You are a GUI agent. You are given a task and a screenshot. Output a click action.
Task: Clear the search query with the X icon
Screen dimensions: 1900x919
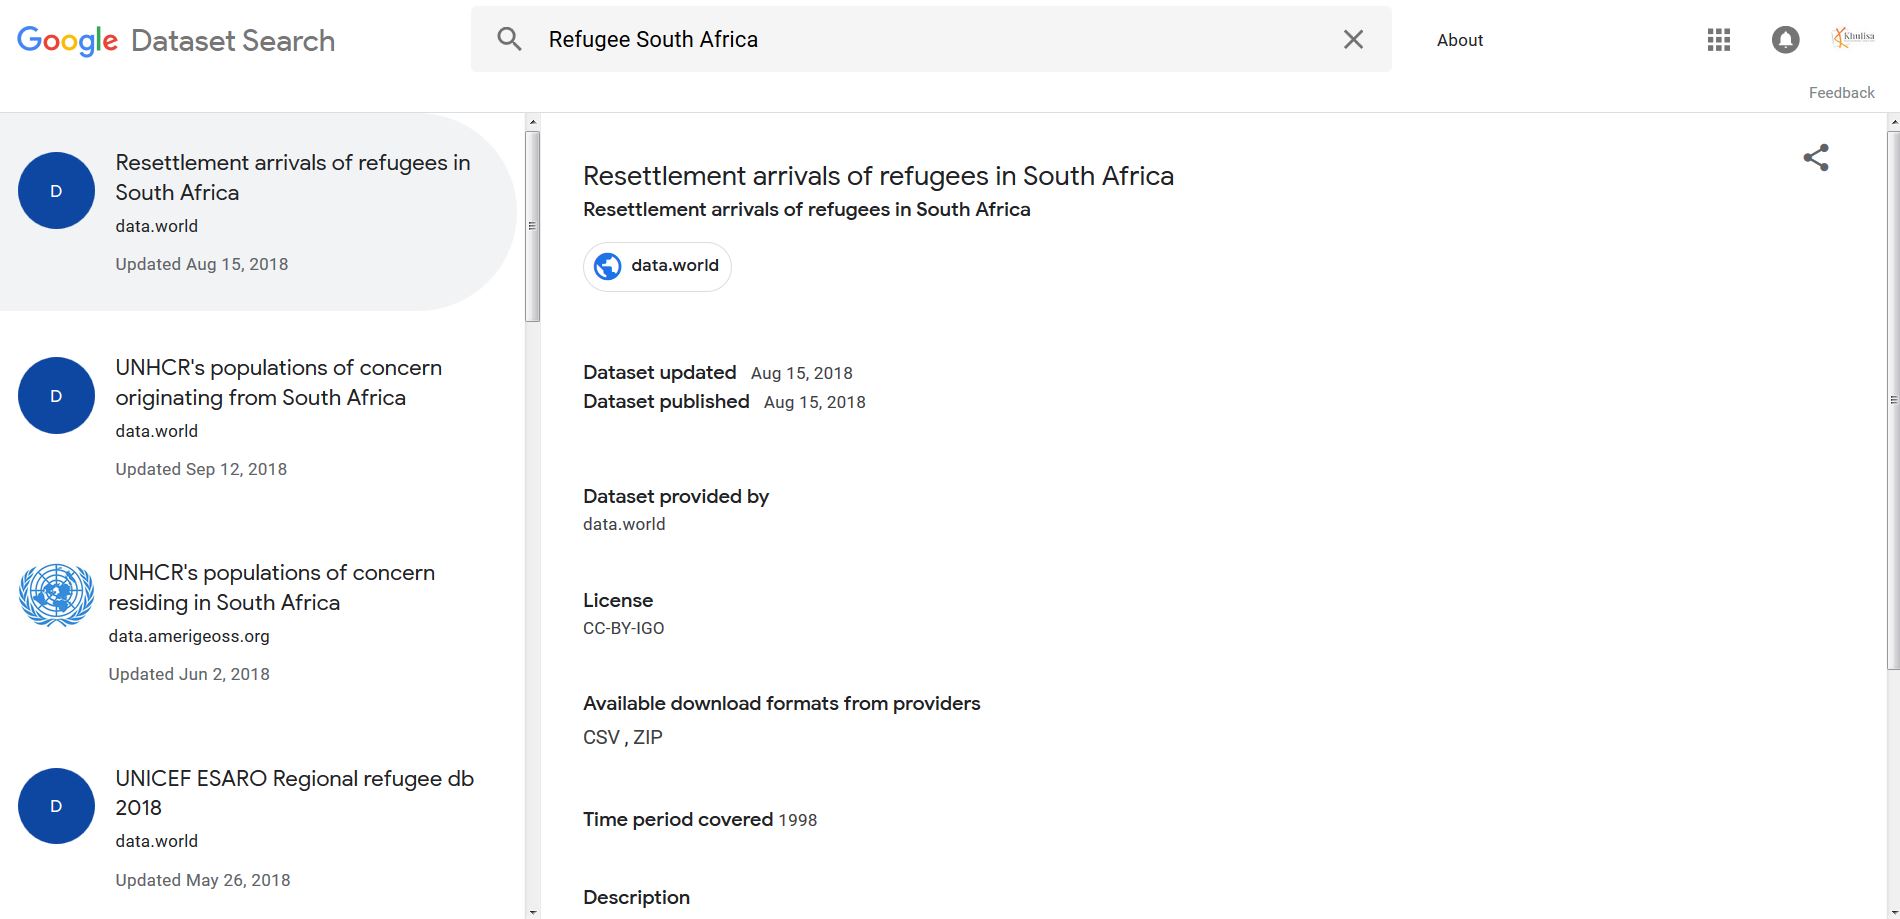pyautogui.click(x=1353, y=39)
